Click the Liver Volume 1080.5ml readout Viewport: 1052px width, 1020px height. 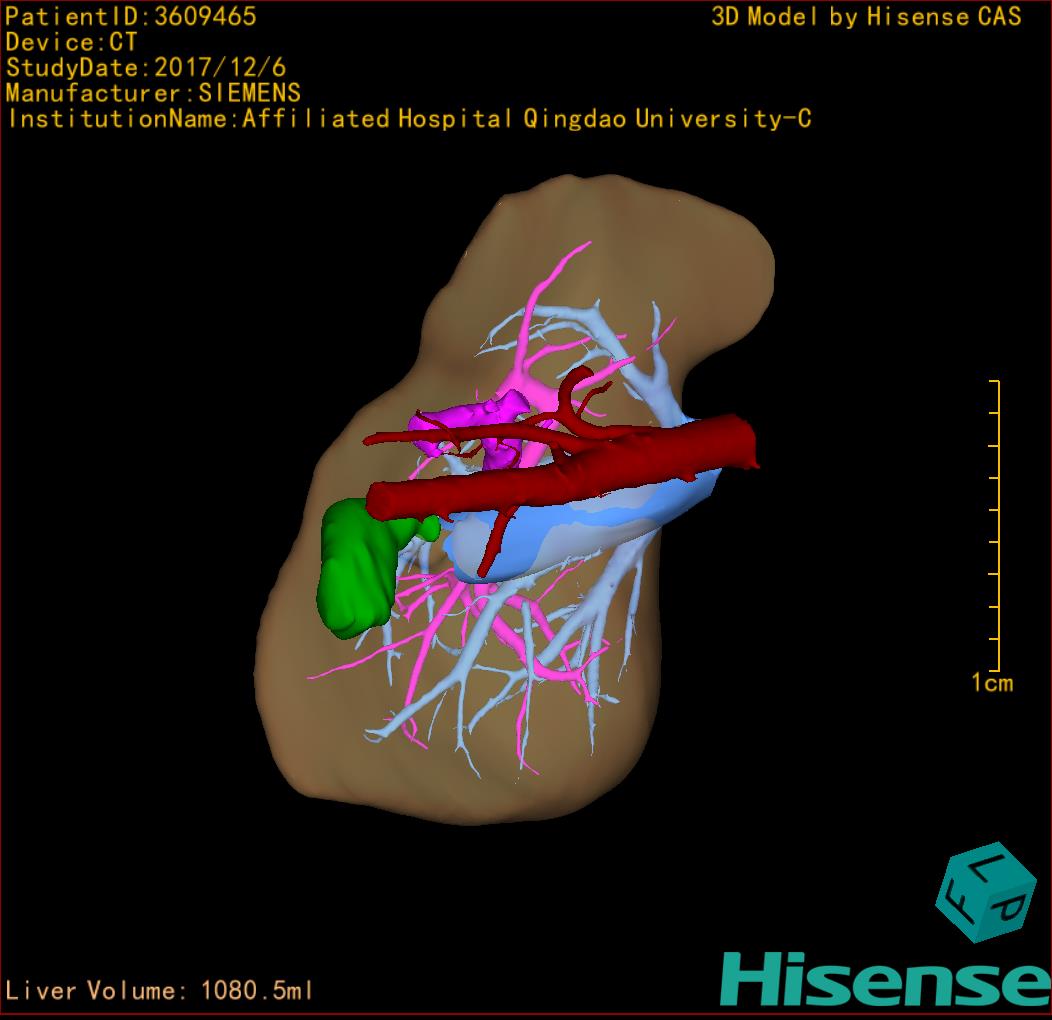coord(160,991)
